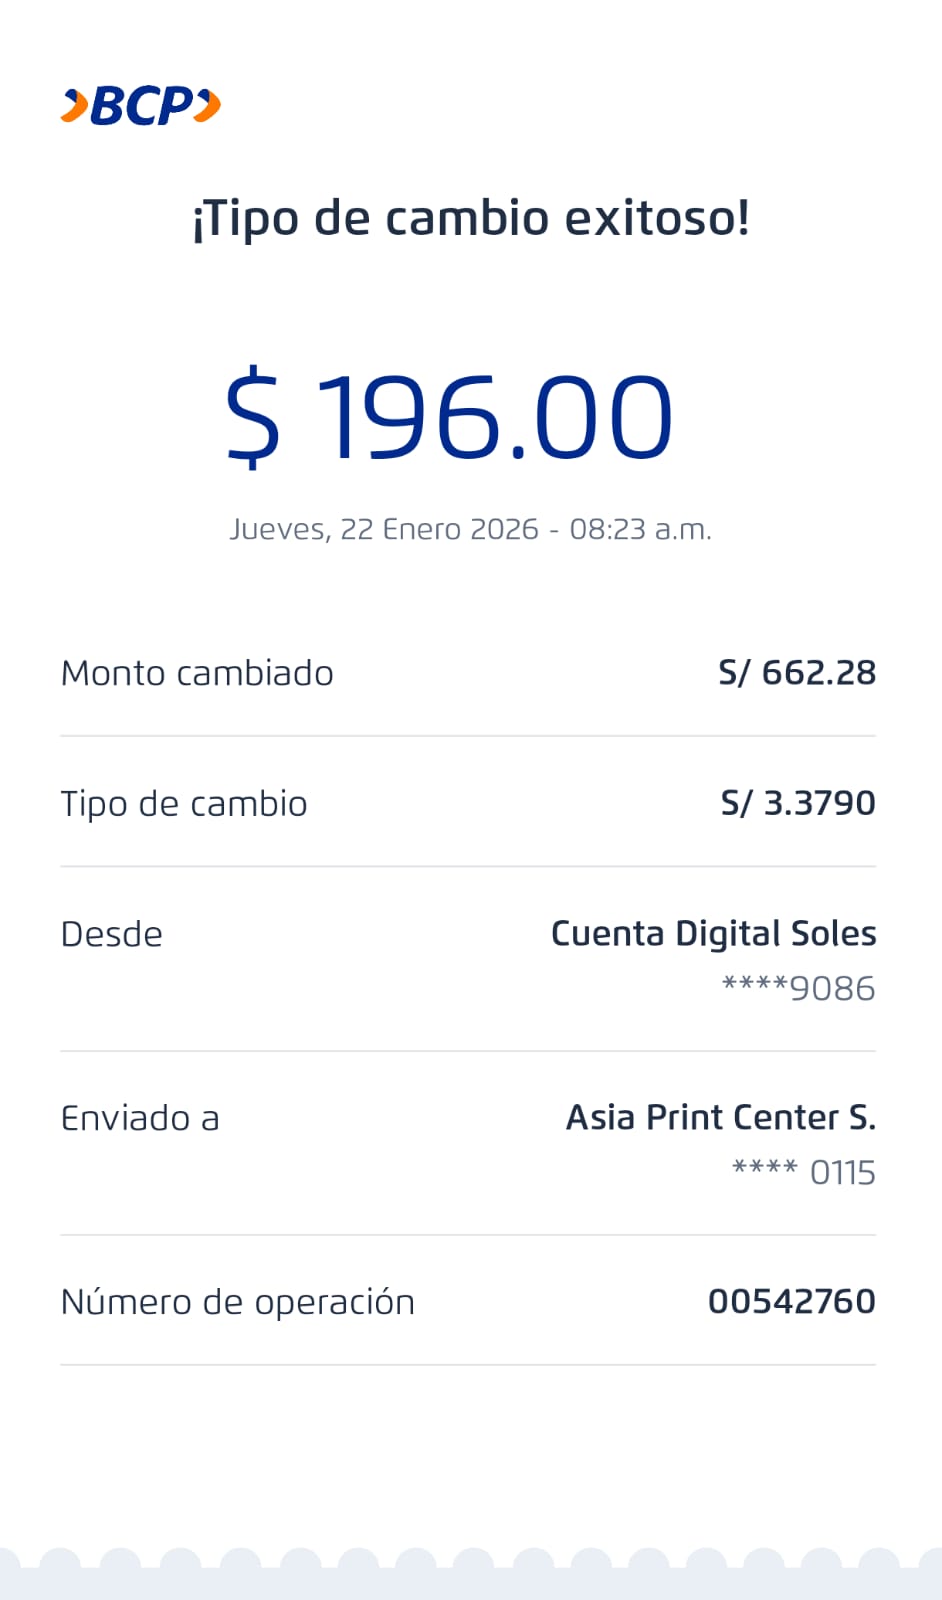Select the operation number 00542760
Screen dimensions: 942x1600
pyautogui.click(x=791, y=1301)
